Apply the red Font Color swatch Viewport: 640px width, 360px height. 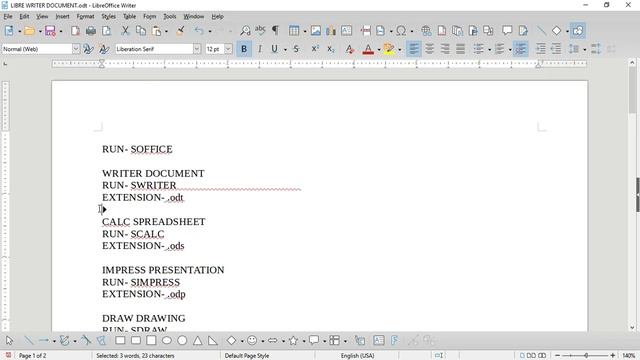tap(368, 49)
